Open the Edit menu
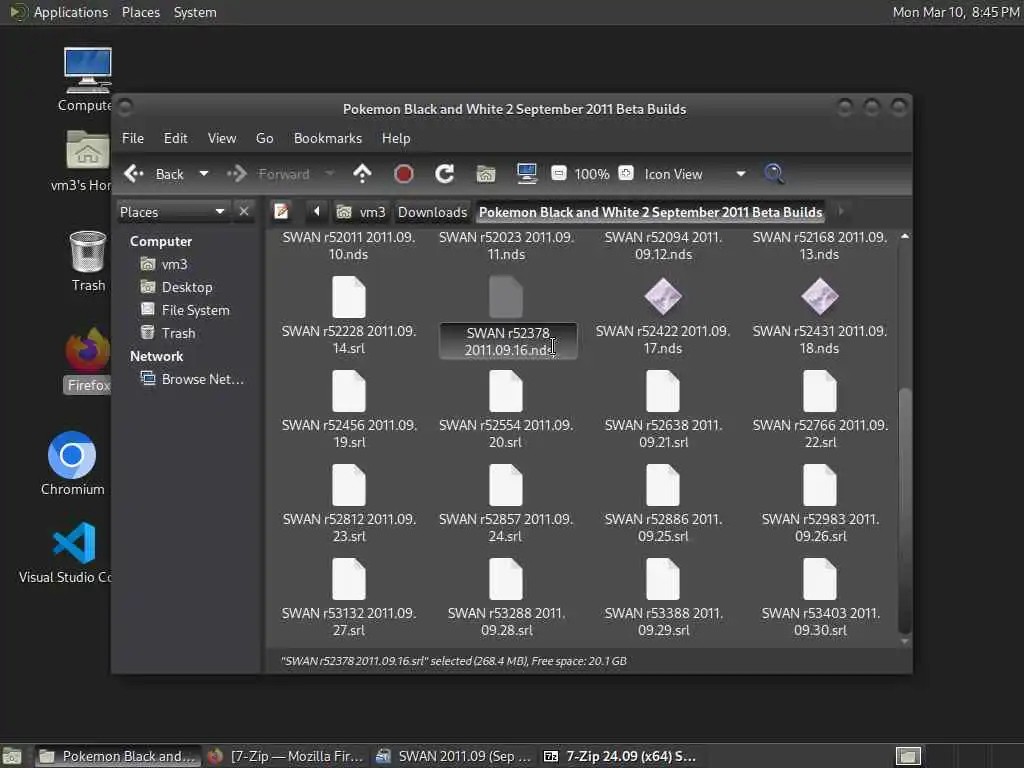The width and height of the screenshot is (1024, 768). click(x=175, y=138)
